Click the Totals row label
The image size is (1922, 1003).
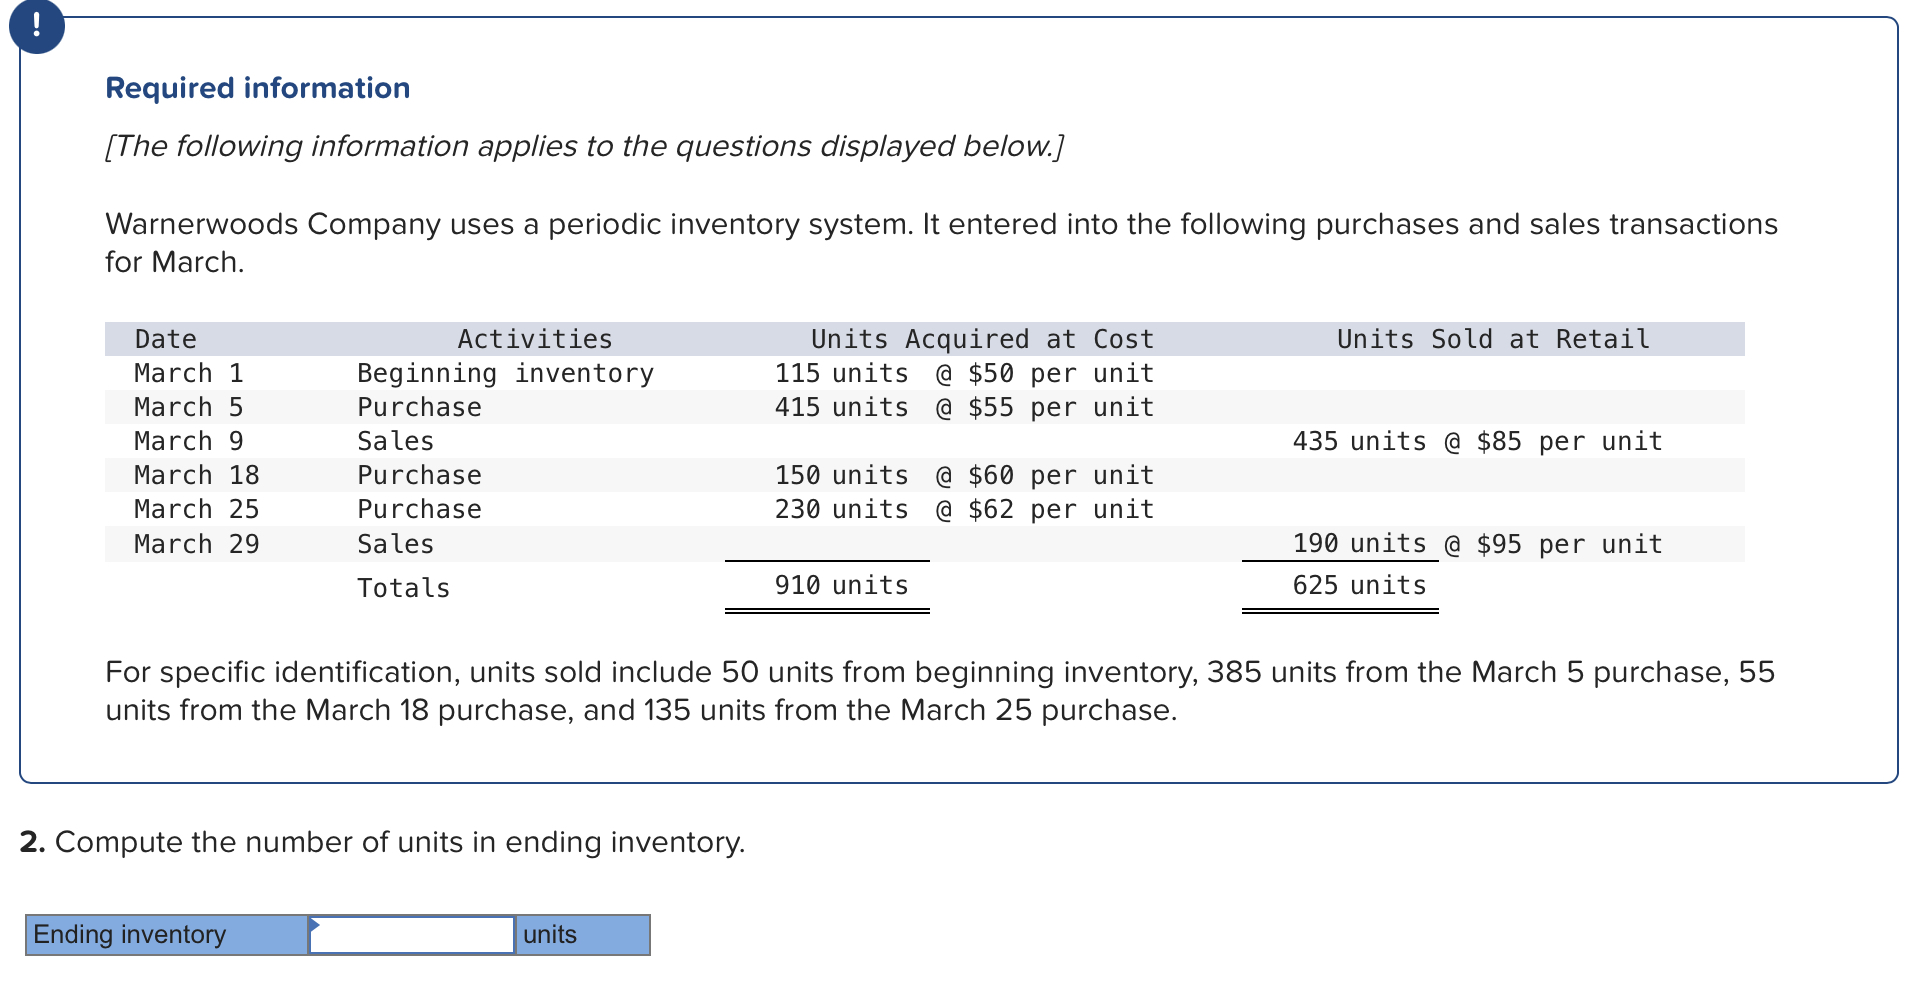[403, 587]
